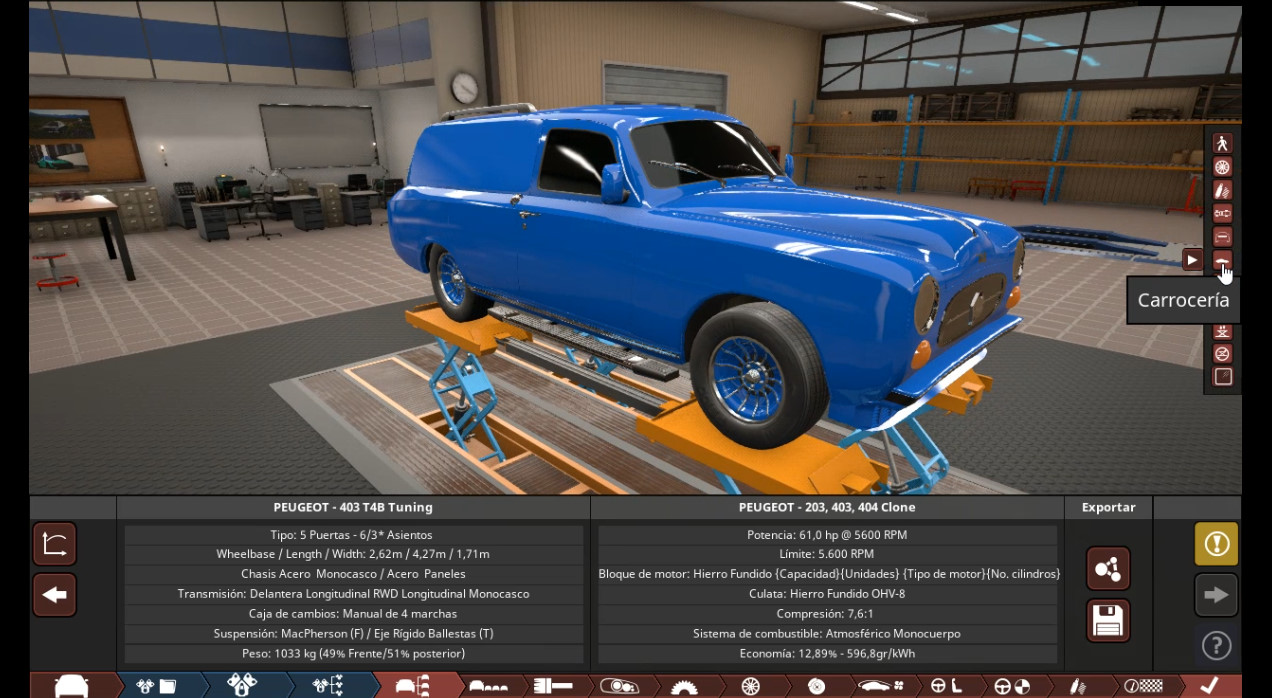Click the 'Tipo: 5 Puertas' row
This screenshot has width=1272, height=698.
(353, 535)
